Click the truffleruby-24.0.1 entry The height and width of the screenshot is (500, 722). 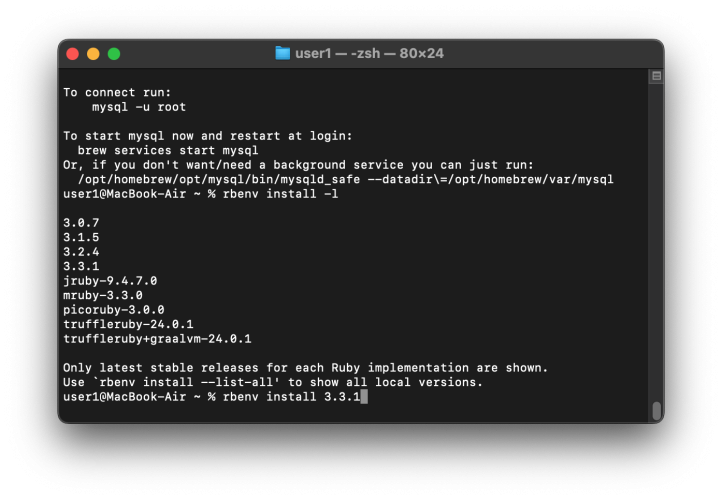[x=128, y=325]
